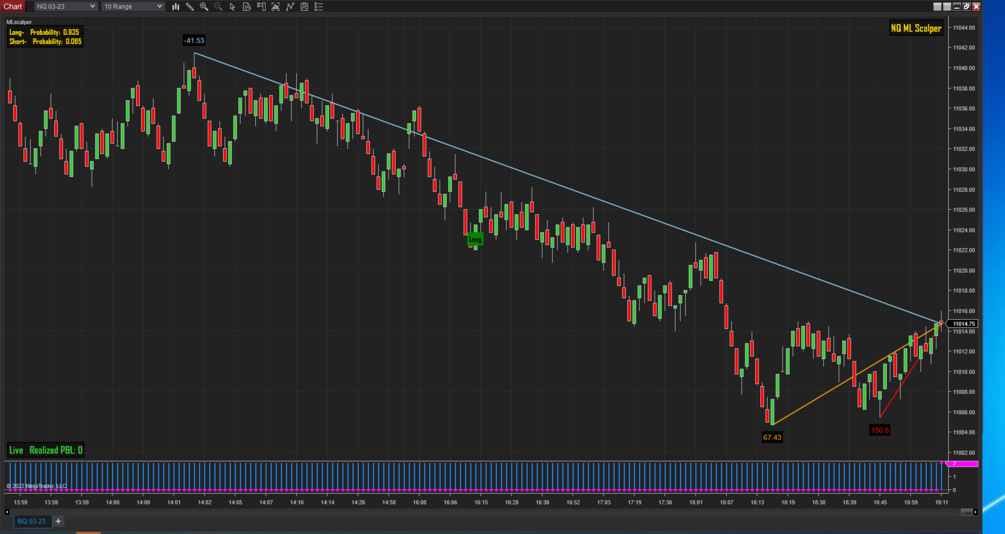
Task: Select the drawing tools pencil icon
Action: [190, 6]
